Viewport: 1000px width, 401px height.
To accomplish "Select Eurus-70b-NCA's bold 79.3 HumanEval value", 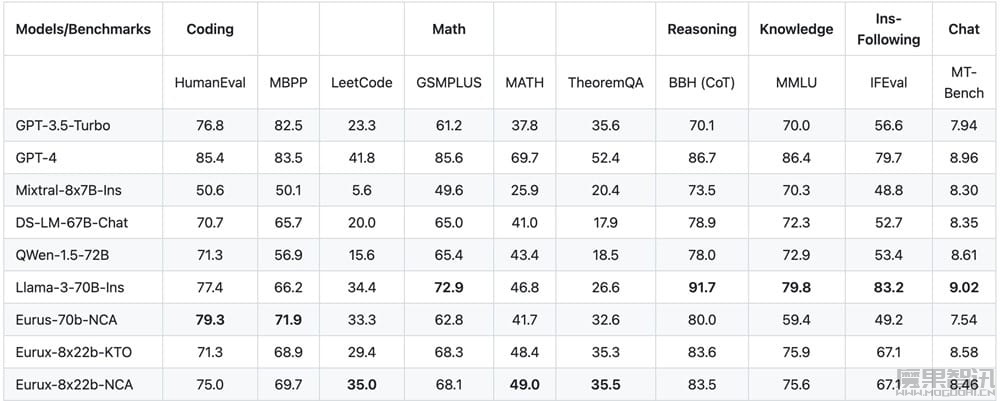I will point(210,320).
